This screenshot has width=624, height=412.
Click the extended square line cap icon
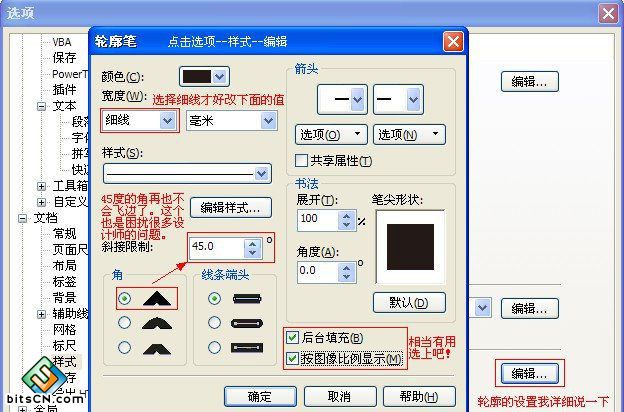click(247, 348)
